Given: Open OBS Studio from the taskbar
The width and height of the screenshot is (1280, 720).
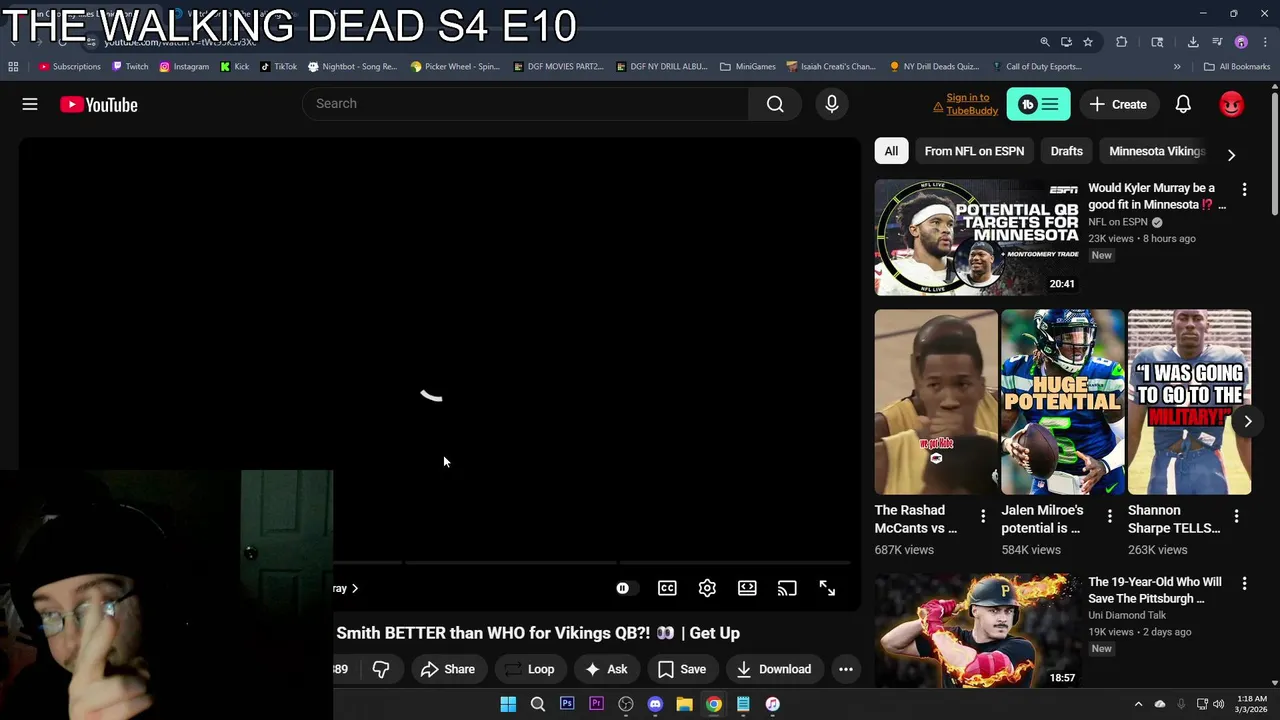Looking at the screenshot, I should pos(626,704).
